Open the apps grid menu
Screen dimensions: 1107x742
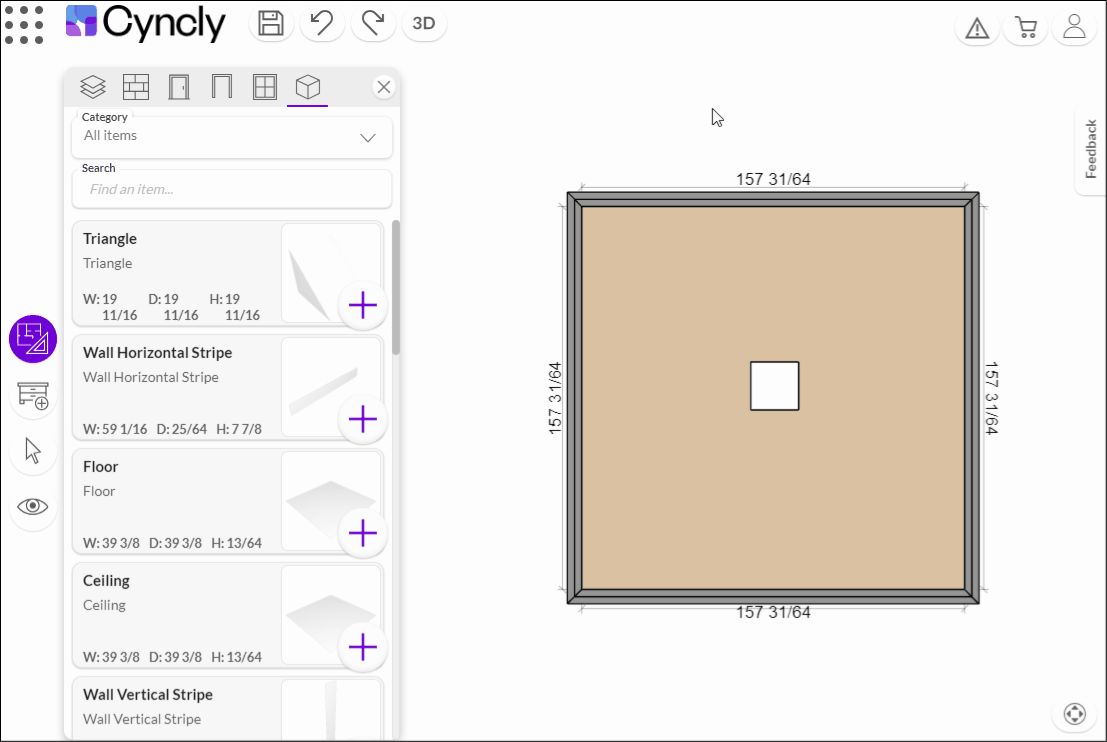click(x=24, y=25)
